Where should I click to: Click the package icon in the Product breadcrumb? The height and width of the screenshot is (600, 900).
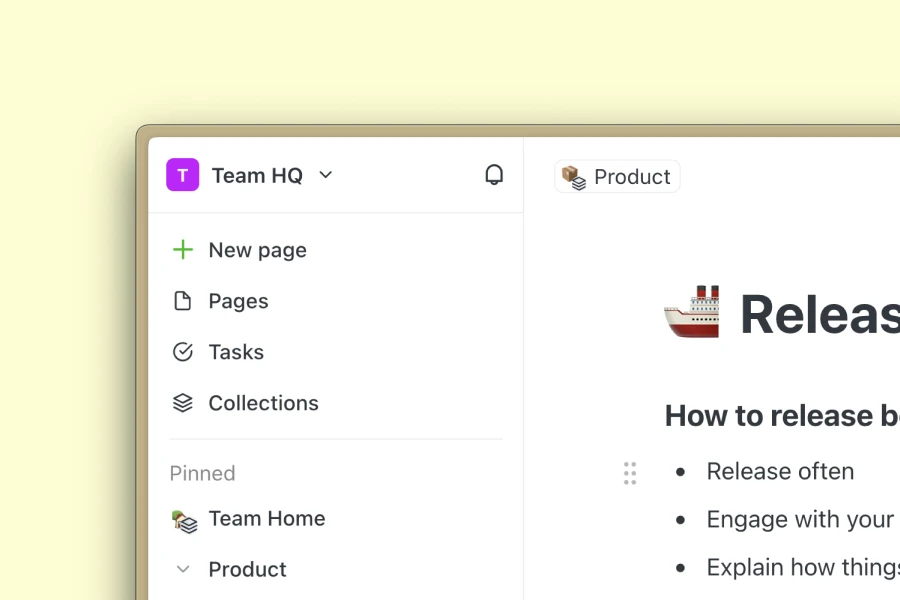click(573, 177)
